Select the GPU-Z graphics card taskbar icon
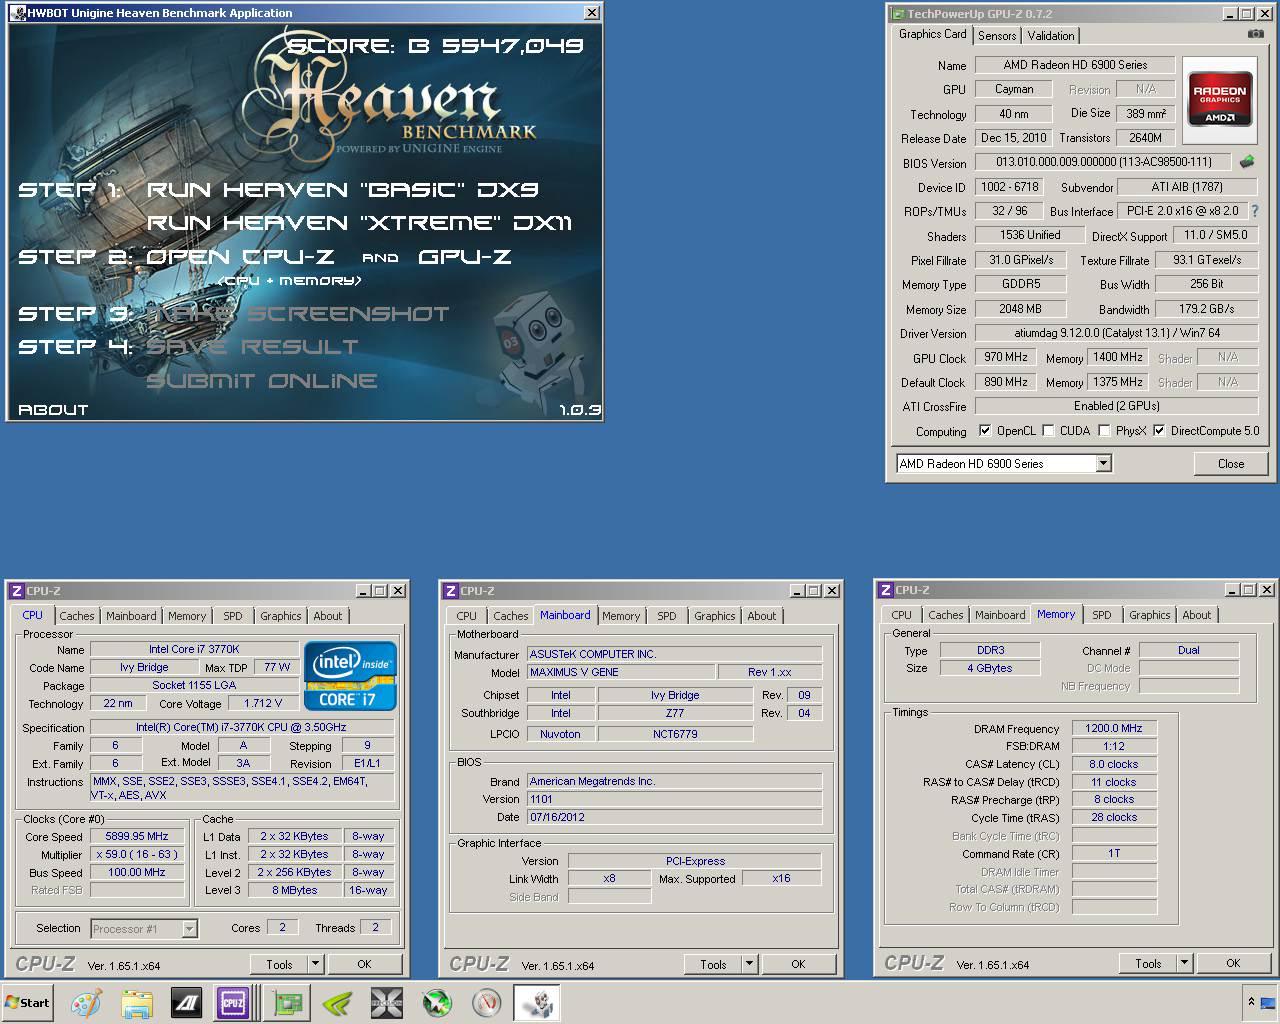Screen dimensions: 1280x1024 (x=287, y=1003)
